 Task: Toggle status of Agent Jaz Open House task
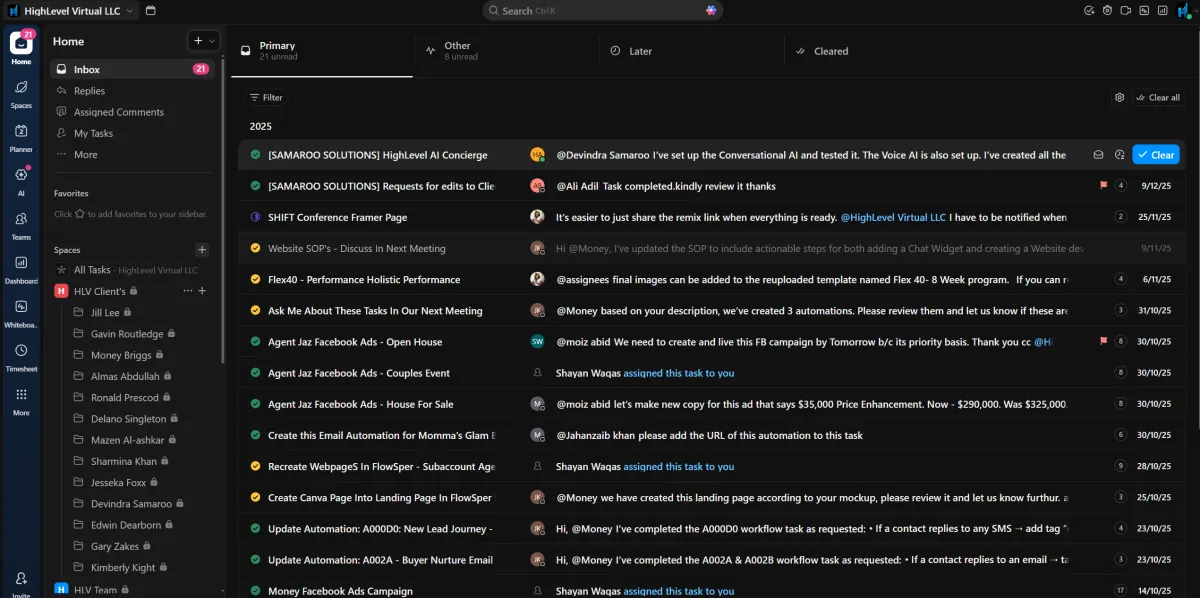[x=255, y=342]
